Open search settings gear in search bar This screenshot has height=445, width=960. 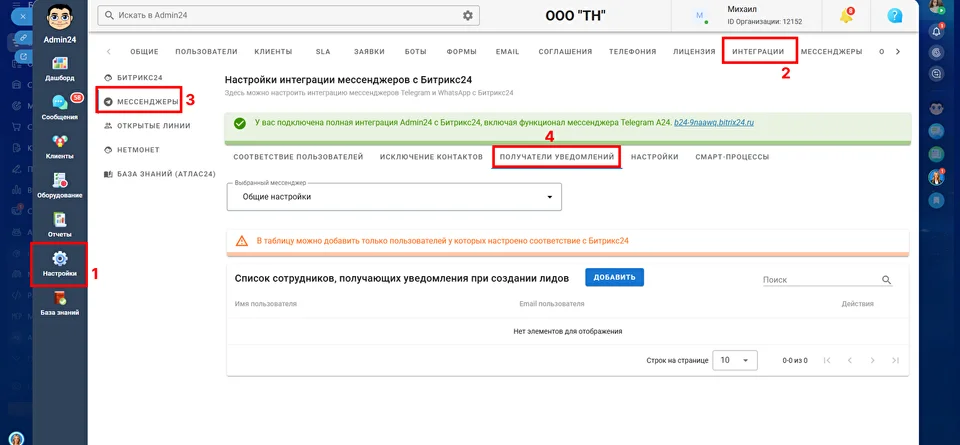pyautogui.click(x=468, y=15)
